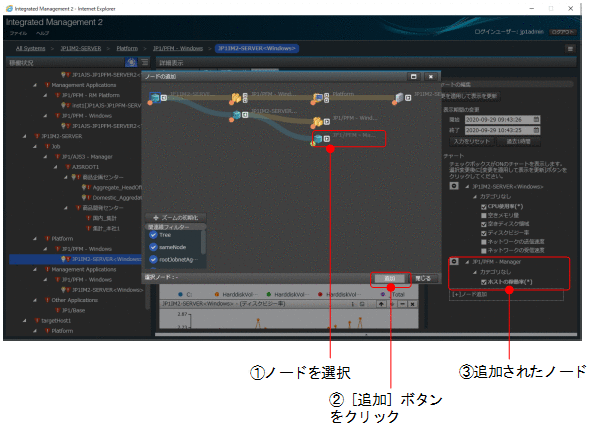The image size is (596, 433).
Task: Select the Platform node icon in the dialog
Action: tap(318, 98)
